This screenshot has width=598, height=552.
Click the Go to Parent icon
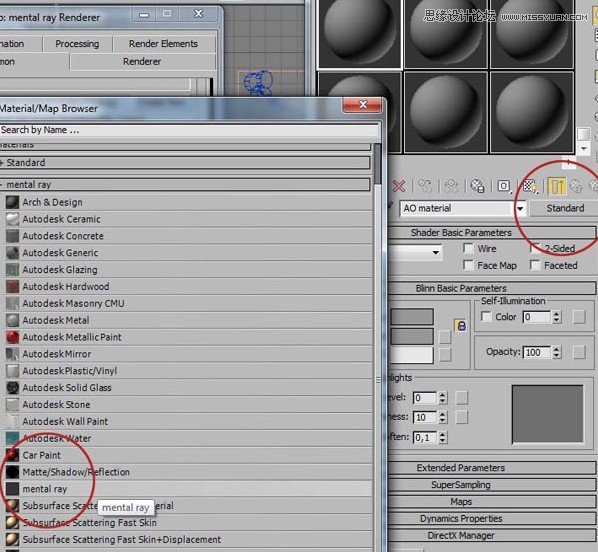pos(576,186)
